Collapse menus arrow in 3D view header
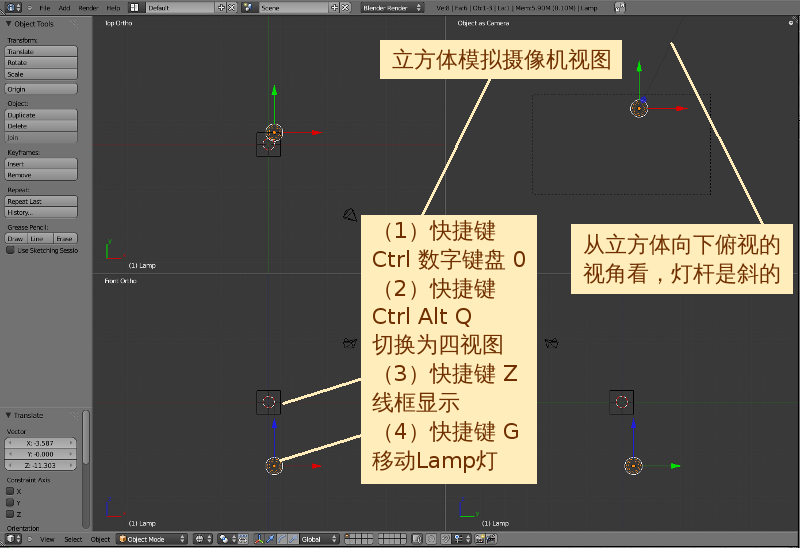This screenshot has height=548, width=800. tap(30, 539)
